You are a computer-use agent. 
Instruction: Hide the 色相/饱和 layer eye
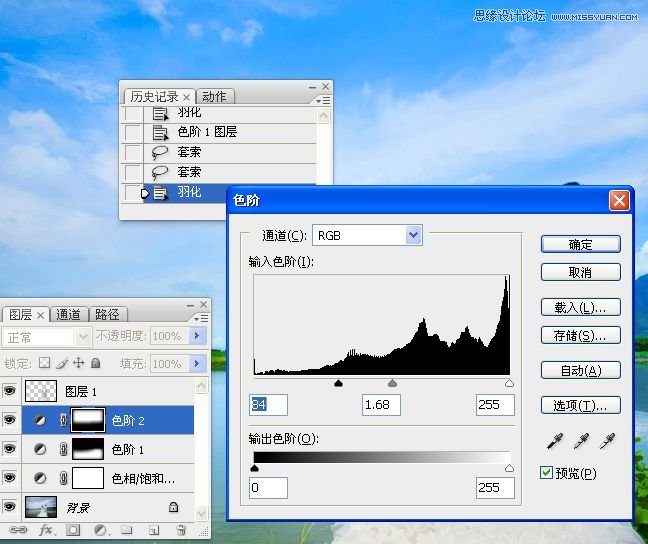pyautogui.click(x=9, y=477)
